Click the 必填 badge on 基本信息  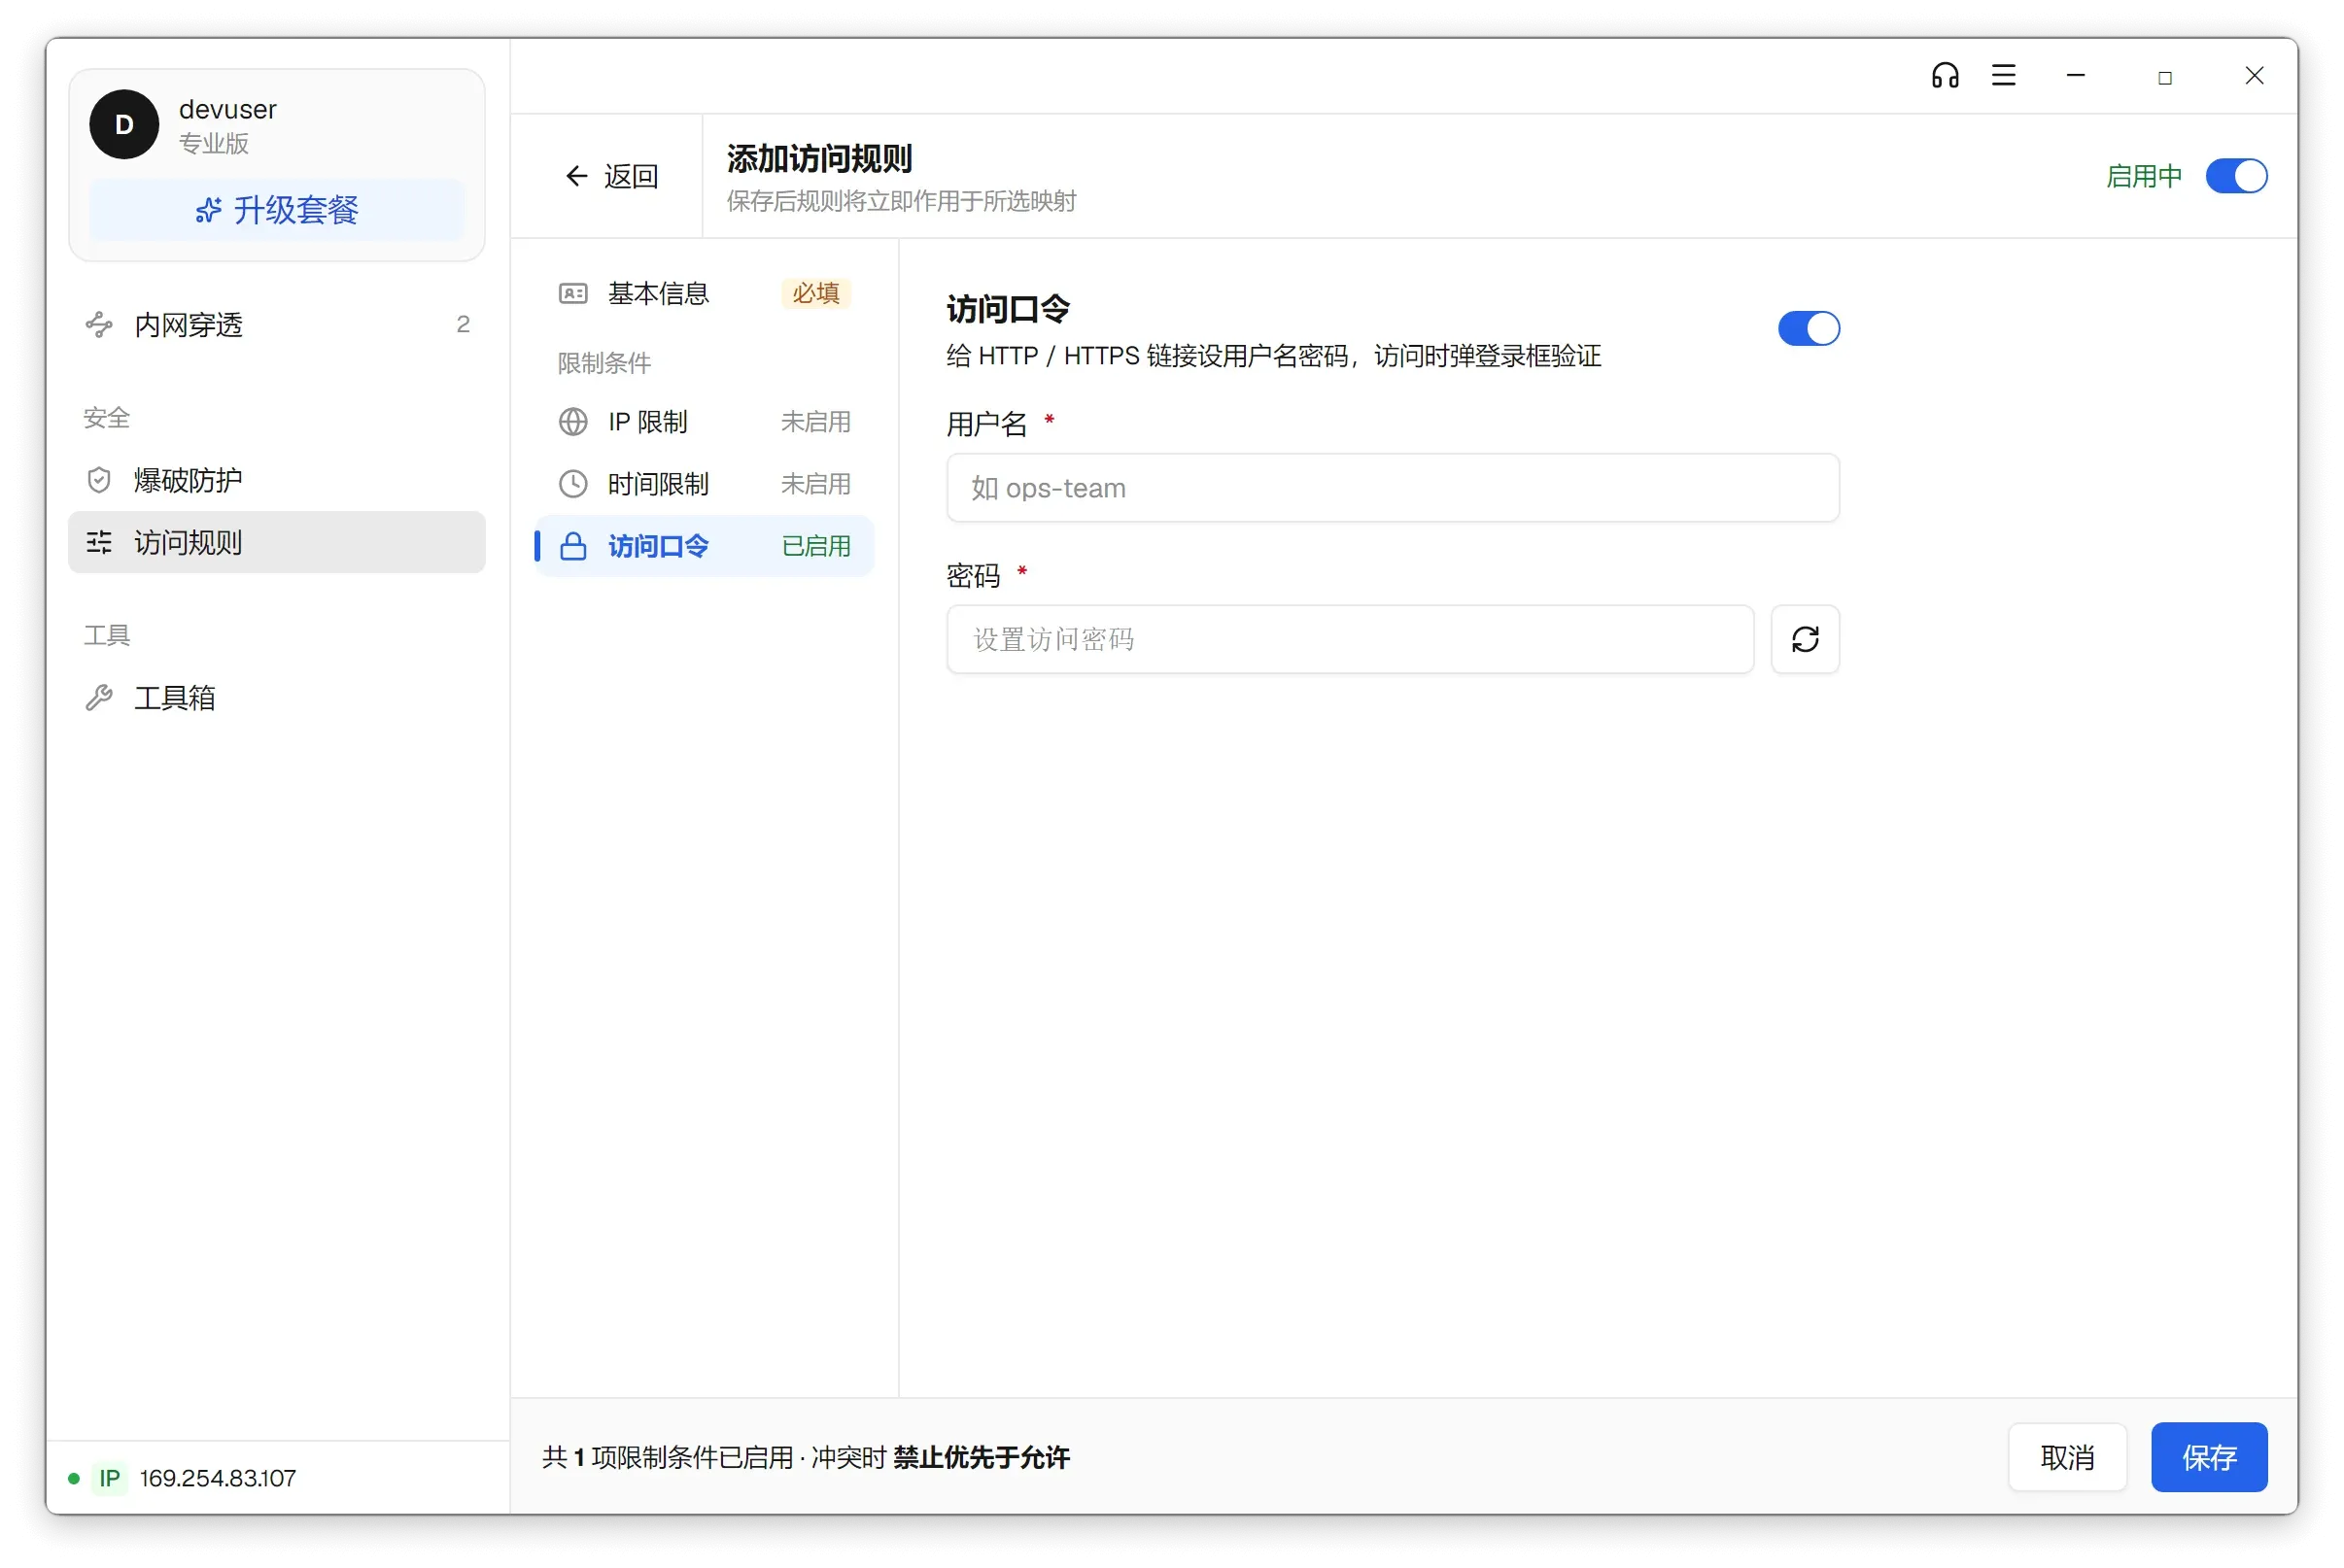tap(816, 293)
